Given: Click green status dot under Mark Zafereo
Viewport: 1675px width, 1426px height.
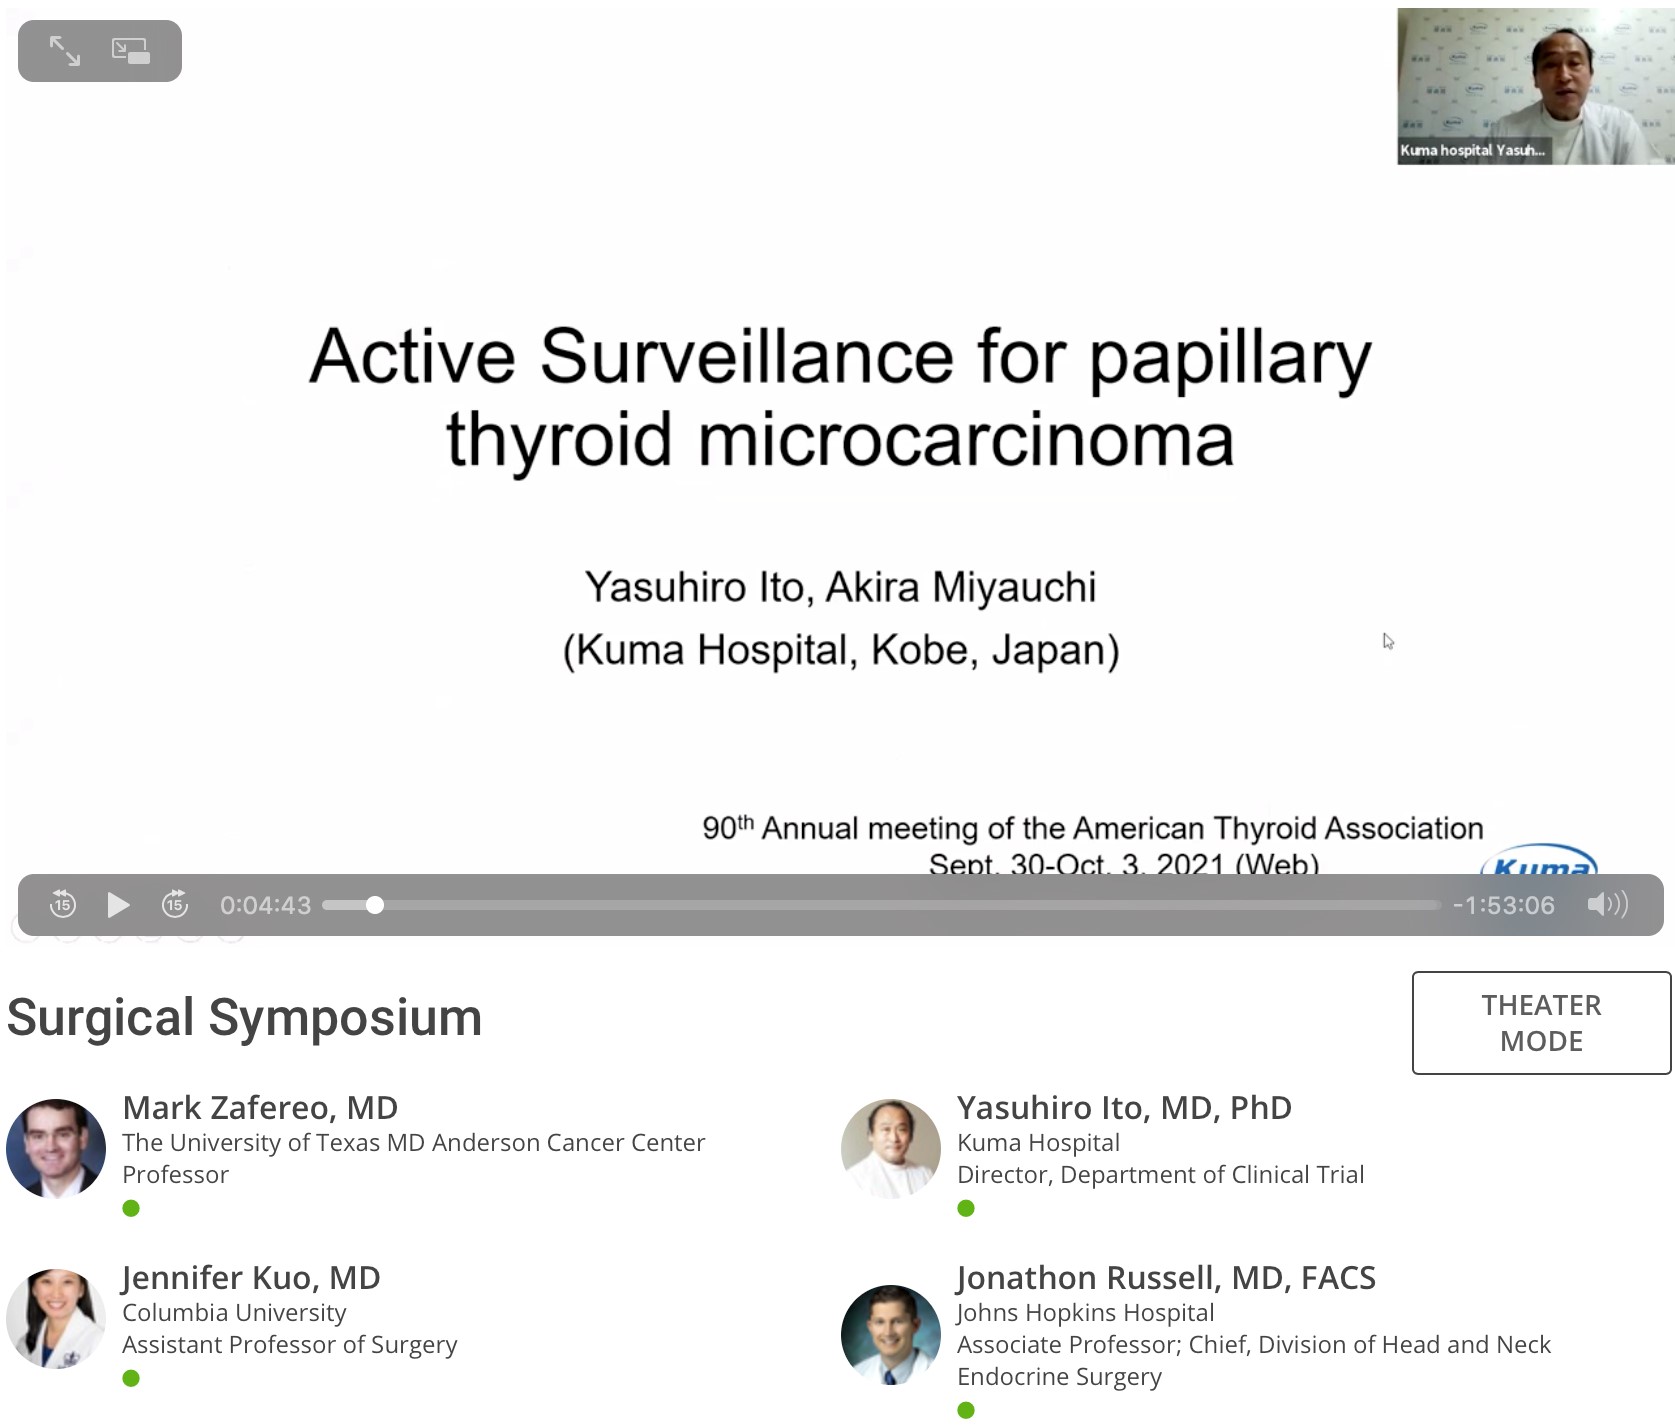Looking at the screenshot, I should point(131,1208).
